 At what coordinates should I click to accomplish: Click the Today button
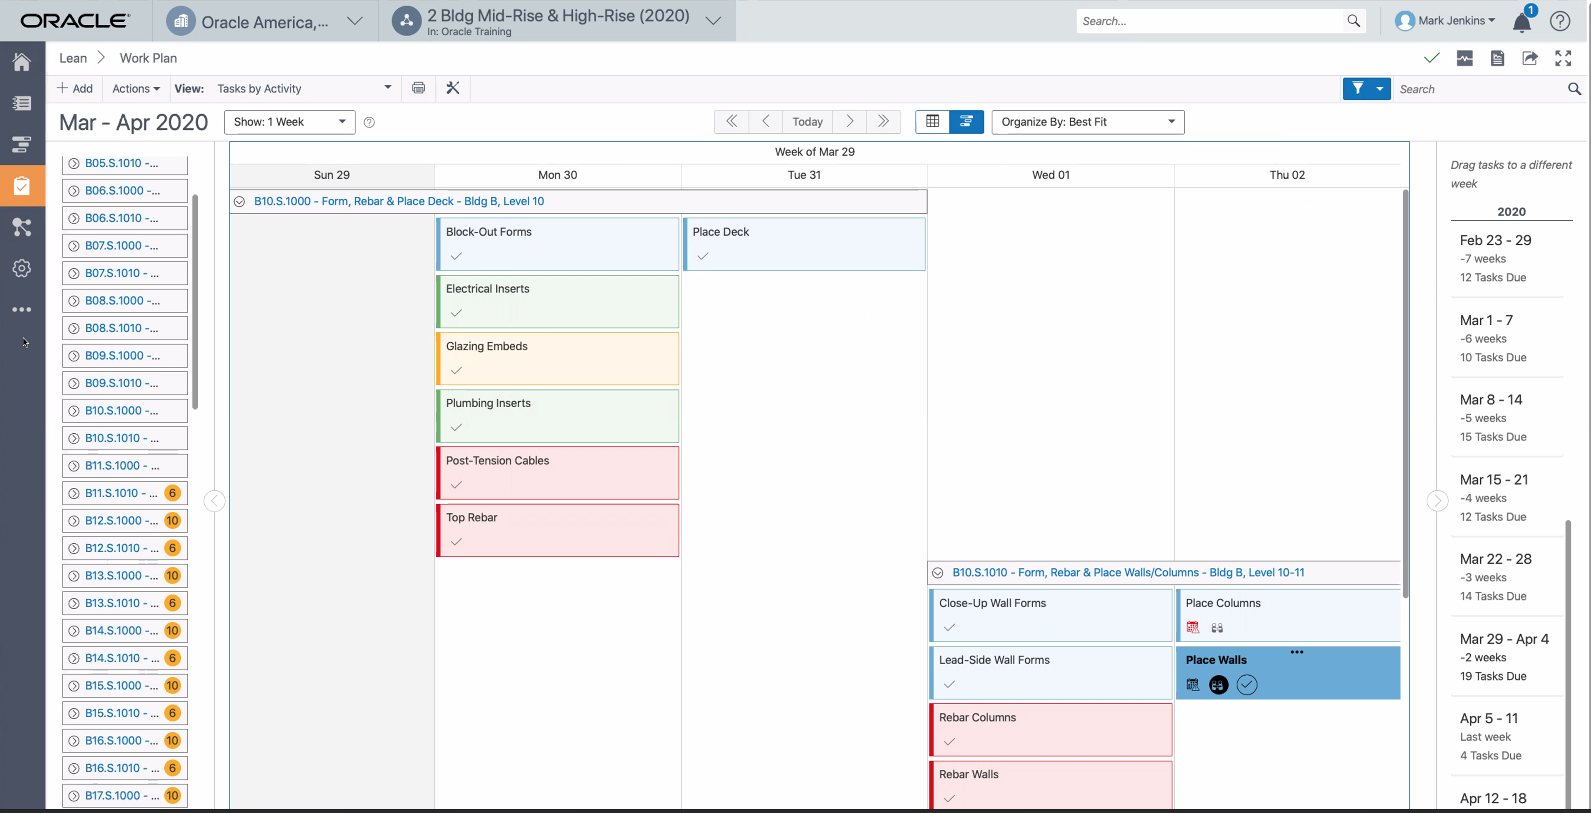coord(807,121)
